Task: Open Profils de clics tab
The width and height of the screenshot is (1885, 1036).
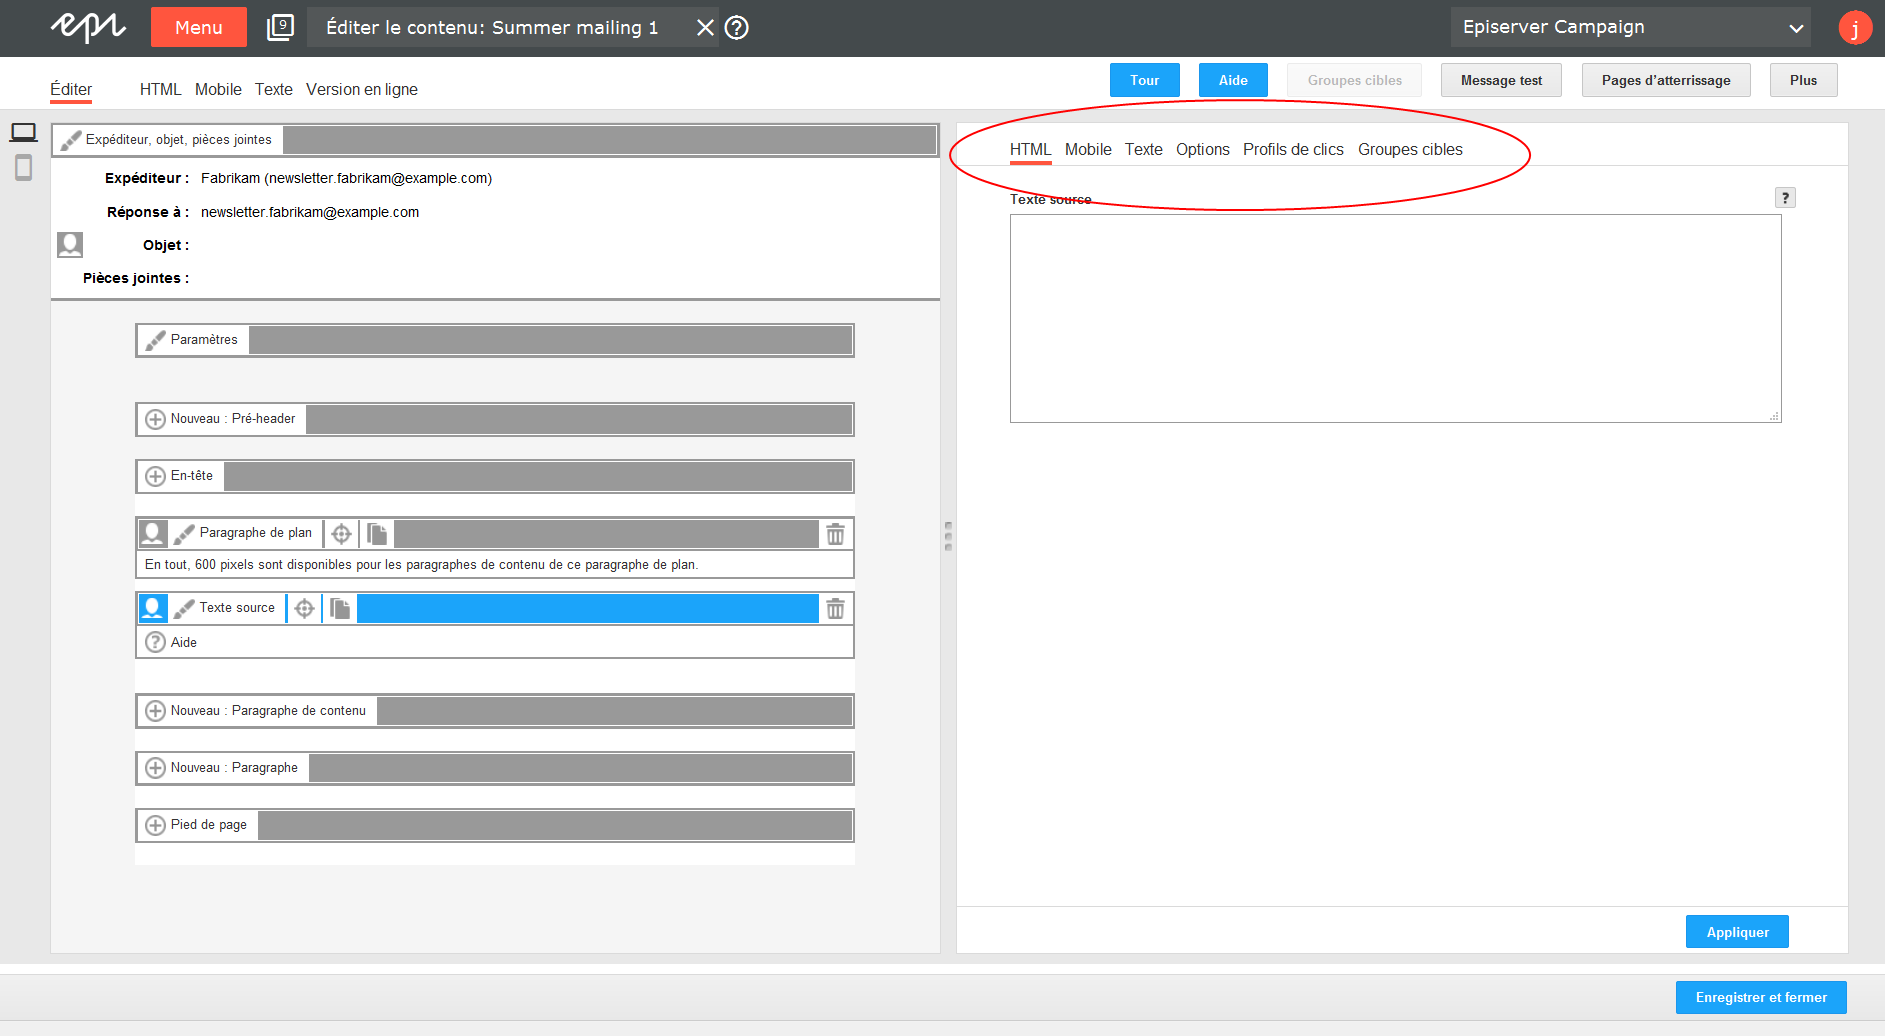Action: tap(1293, 149)
